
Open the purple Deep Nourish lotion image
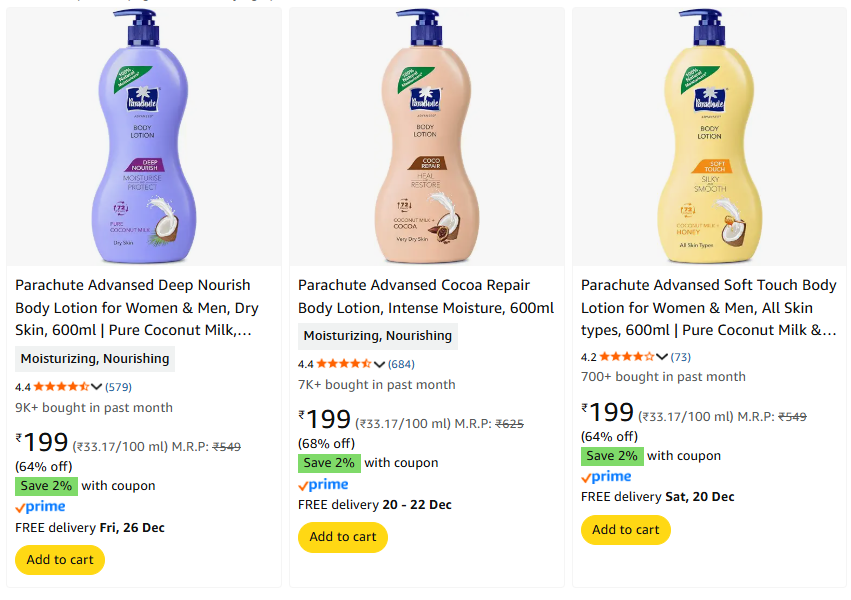[x=143, y=135]
